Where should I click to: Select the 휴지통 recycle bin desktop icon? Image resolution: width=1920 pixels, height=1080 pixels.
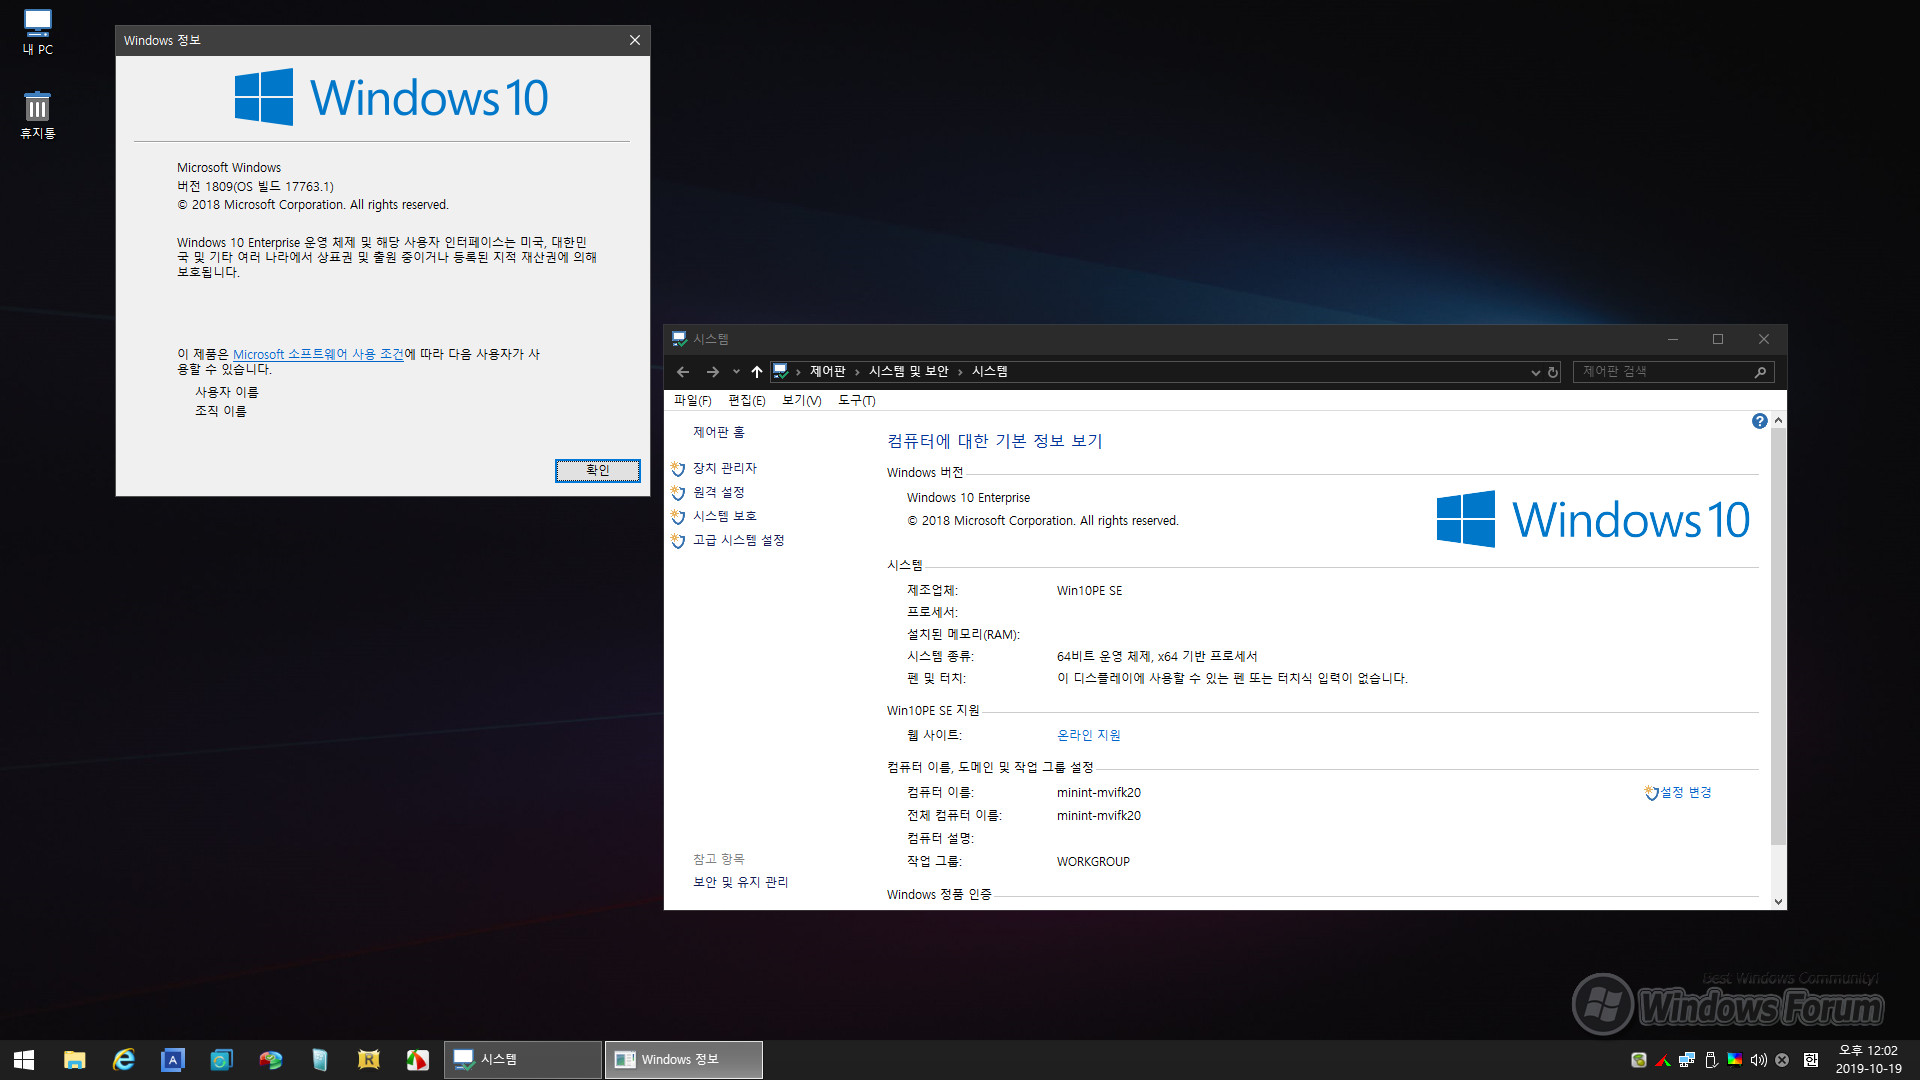pyautogui.click(x=38, y=115)
